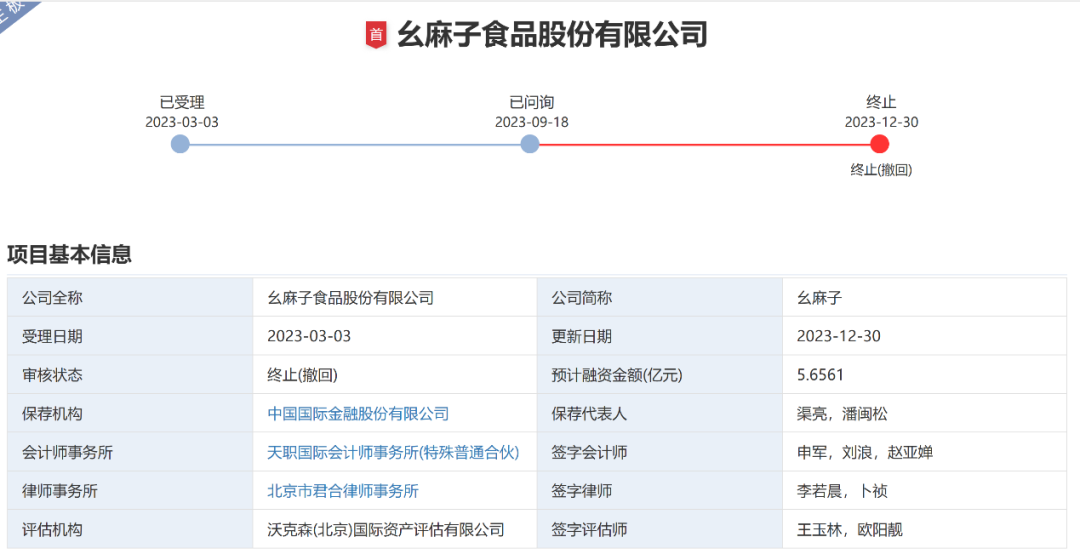Screen dimensions: 1080x554
Task: Click the 公司简称 label cell
Action: 660,298
